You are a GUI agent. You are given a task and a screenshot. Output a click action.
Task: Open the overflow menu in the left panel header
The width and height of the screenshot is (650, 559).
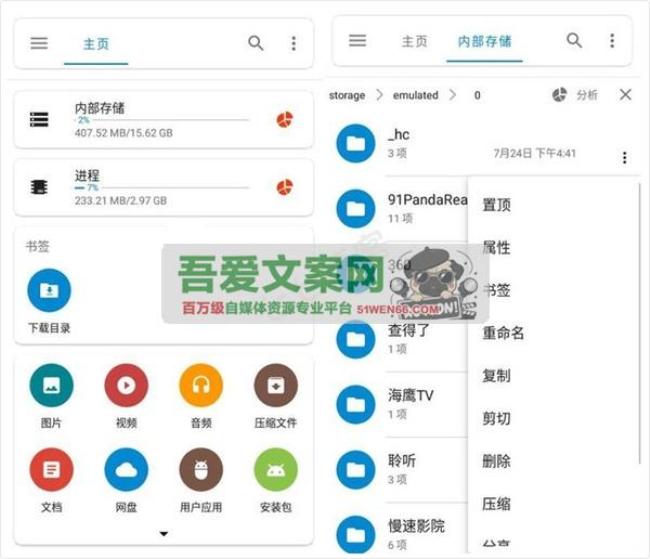click(293, 43)
